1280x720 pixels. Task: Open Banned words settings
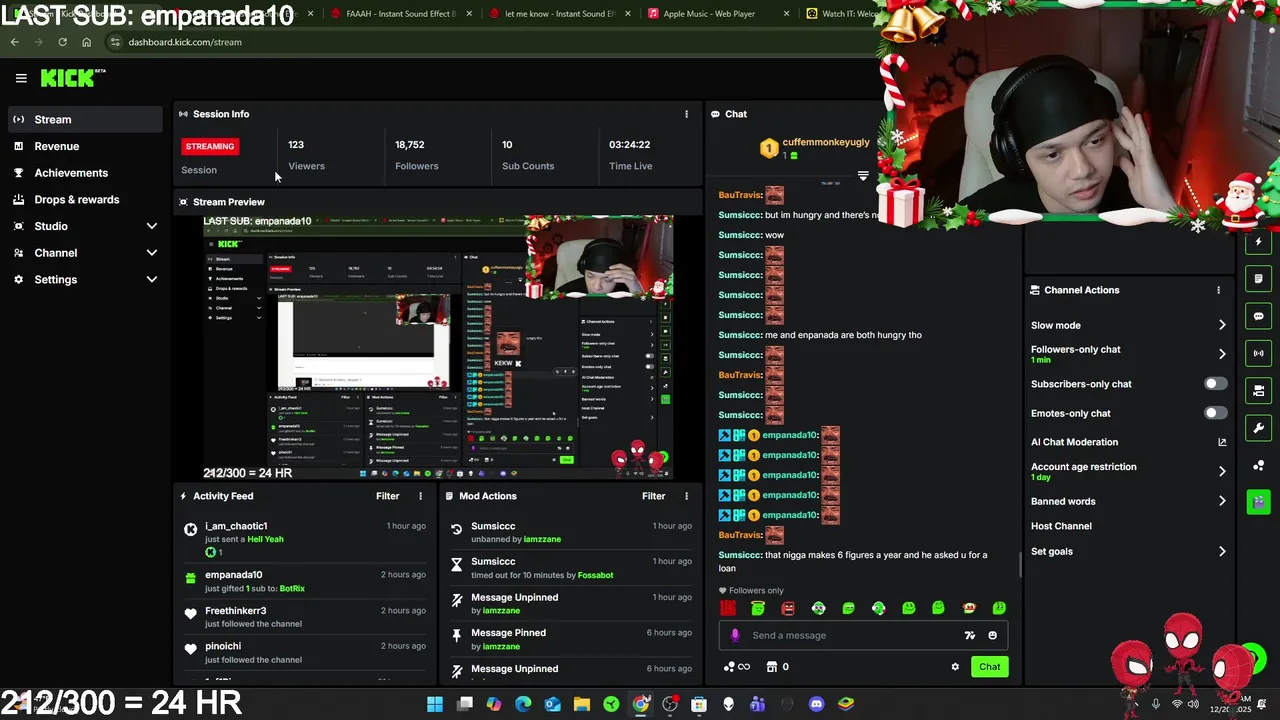1129,501
